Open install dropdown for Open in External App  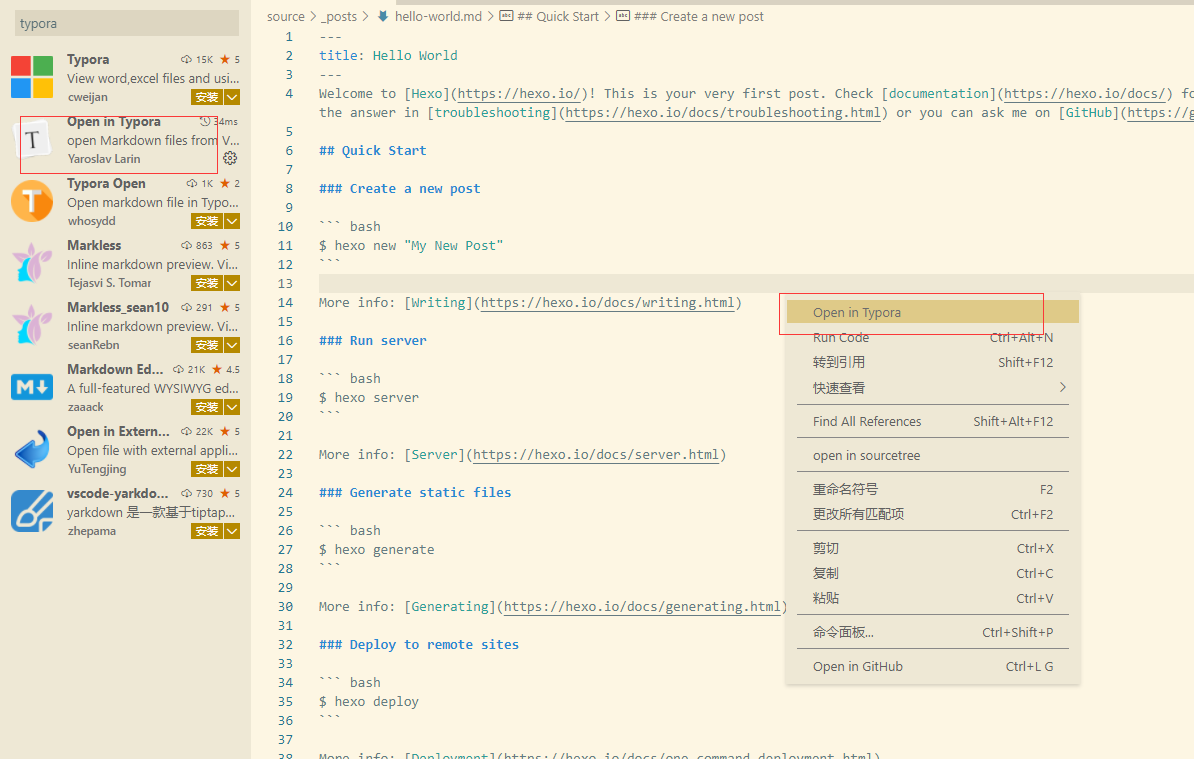coord(232,470)
